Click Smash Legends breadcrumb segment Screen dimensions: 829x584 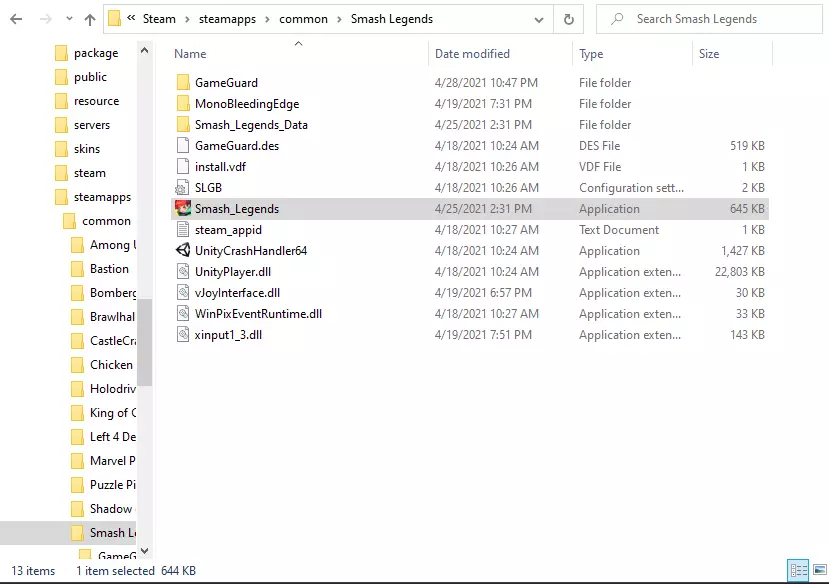pos(392,19)
